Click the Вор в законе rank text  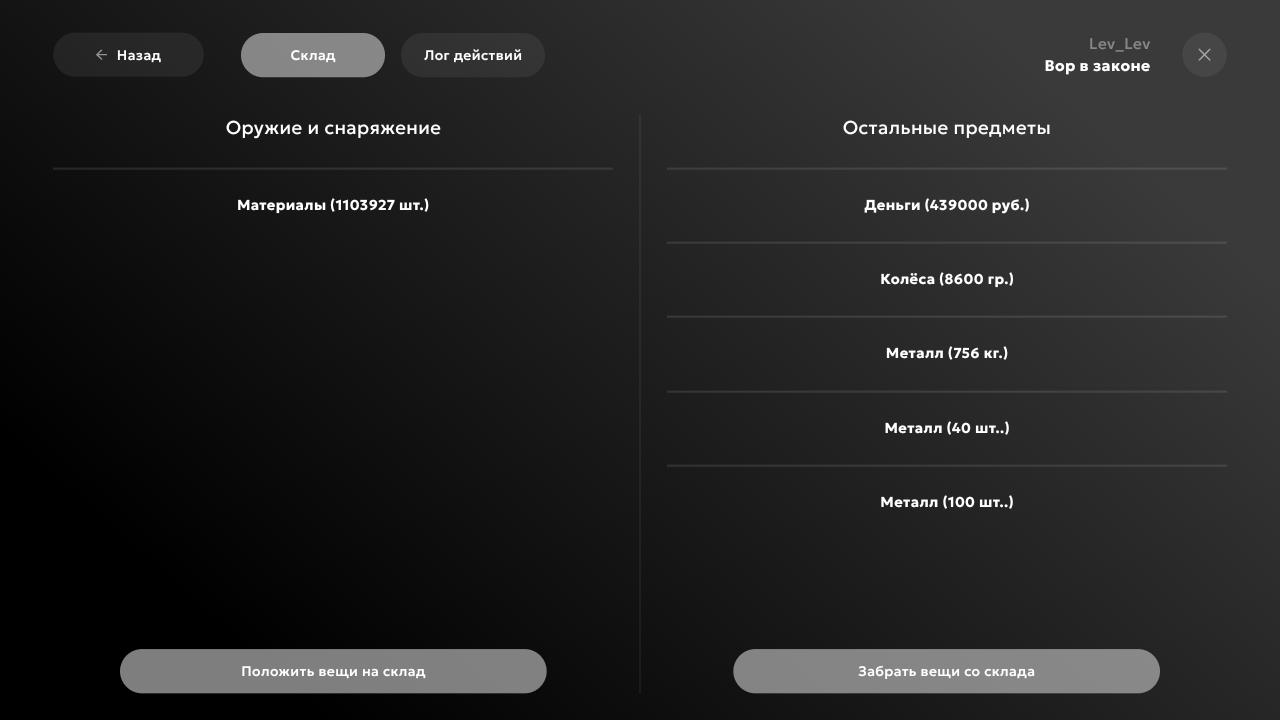[x=1097, y=66]
